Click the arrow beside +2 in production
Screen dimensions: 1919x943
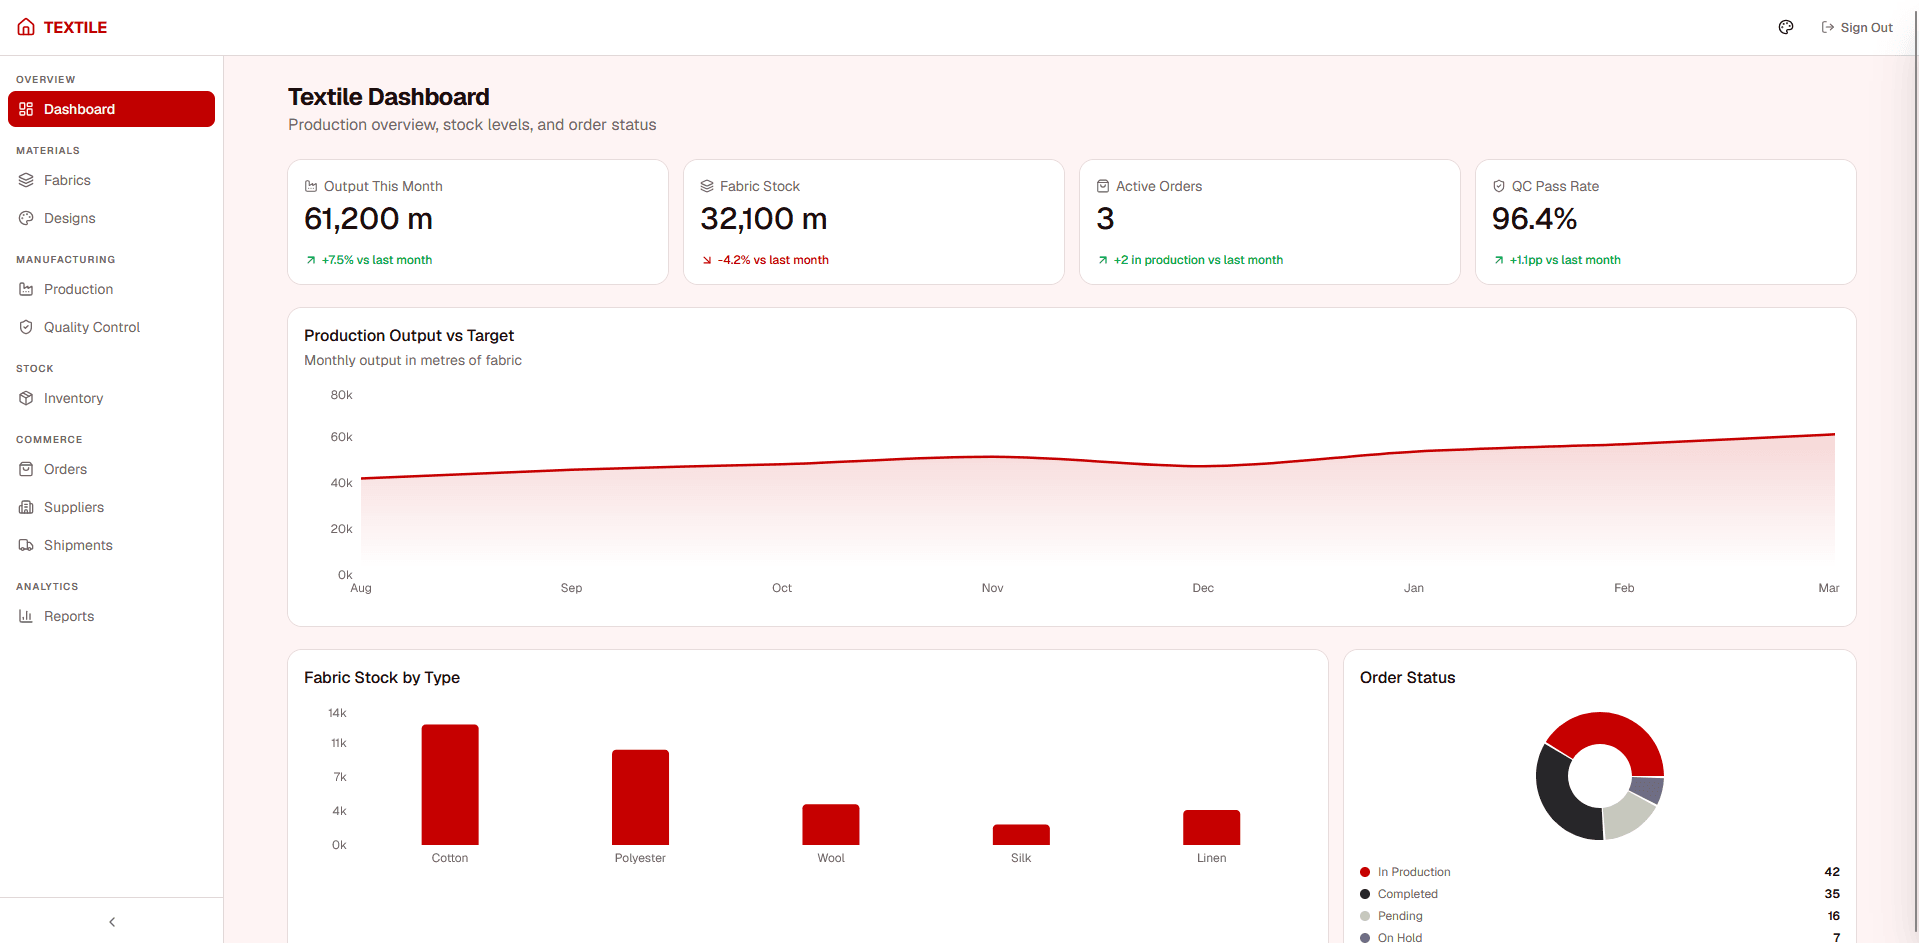pos(1103,260)
